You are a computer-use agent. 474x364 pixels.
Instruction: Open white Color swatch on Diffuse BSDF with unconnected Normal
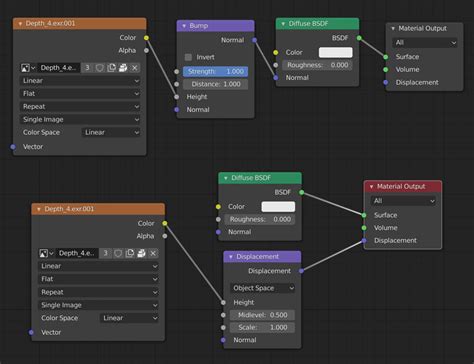[278, 207]
